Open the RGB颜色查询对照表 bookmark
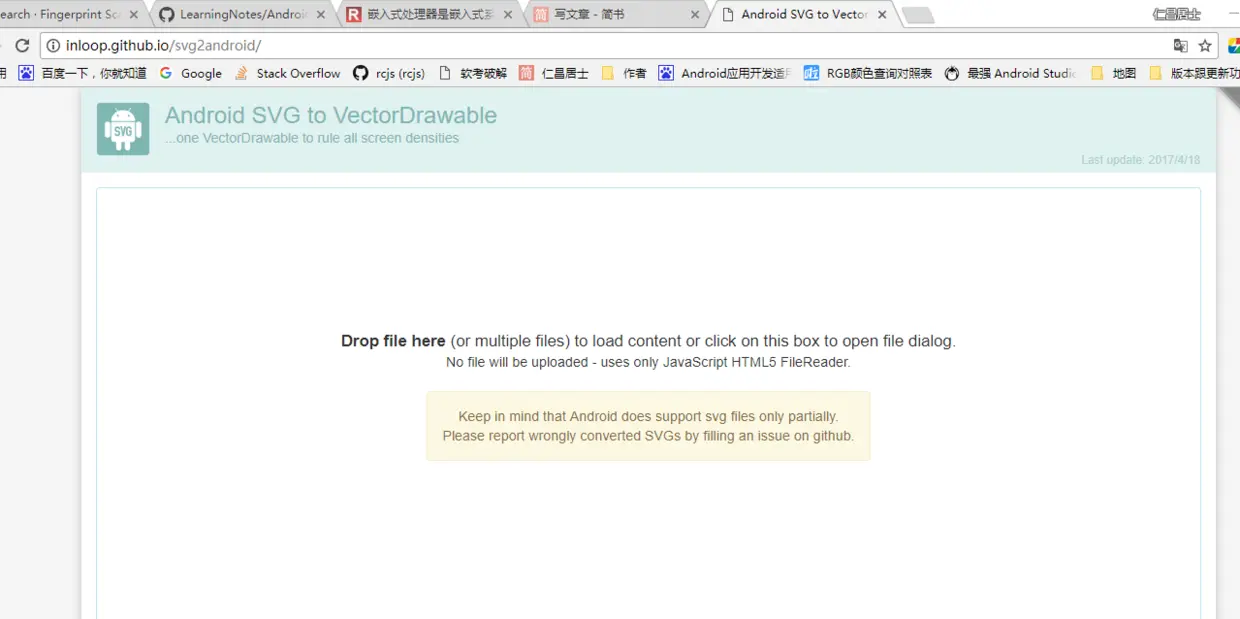This screenshot has width=1240, height=619. pyautogui.click(x=868, y=73)
